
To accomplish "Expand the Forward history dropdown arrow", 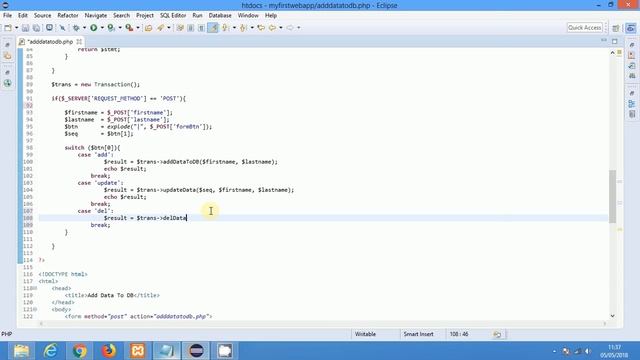I will (x=299, y=28).
